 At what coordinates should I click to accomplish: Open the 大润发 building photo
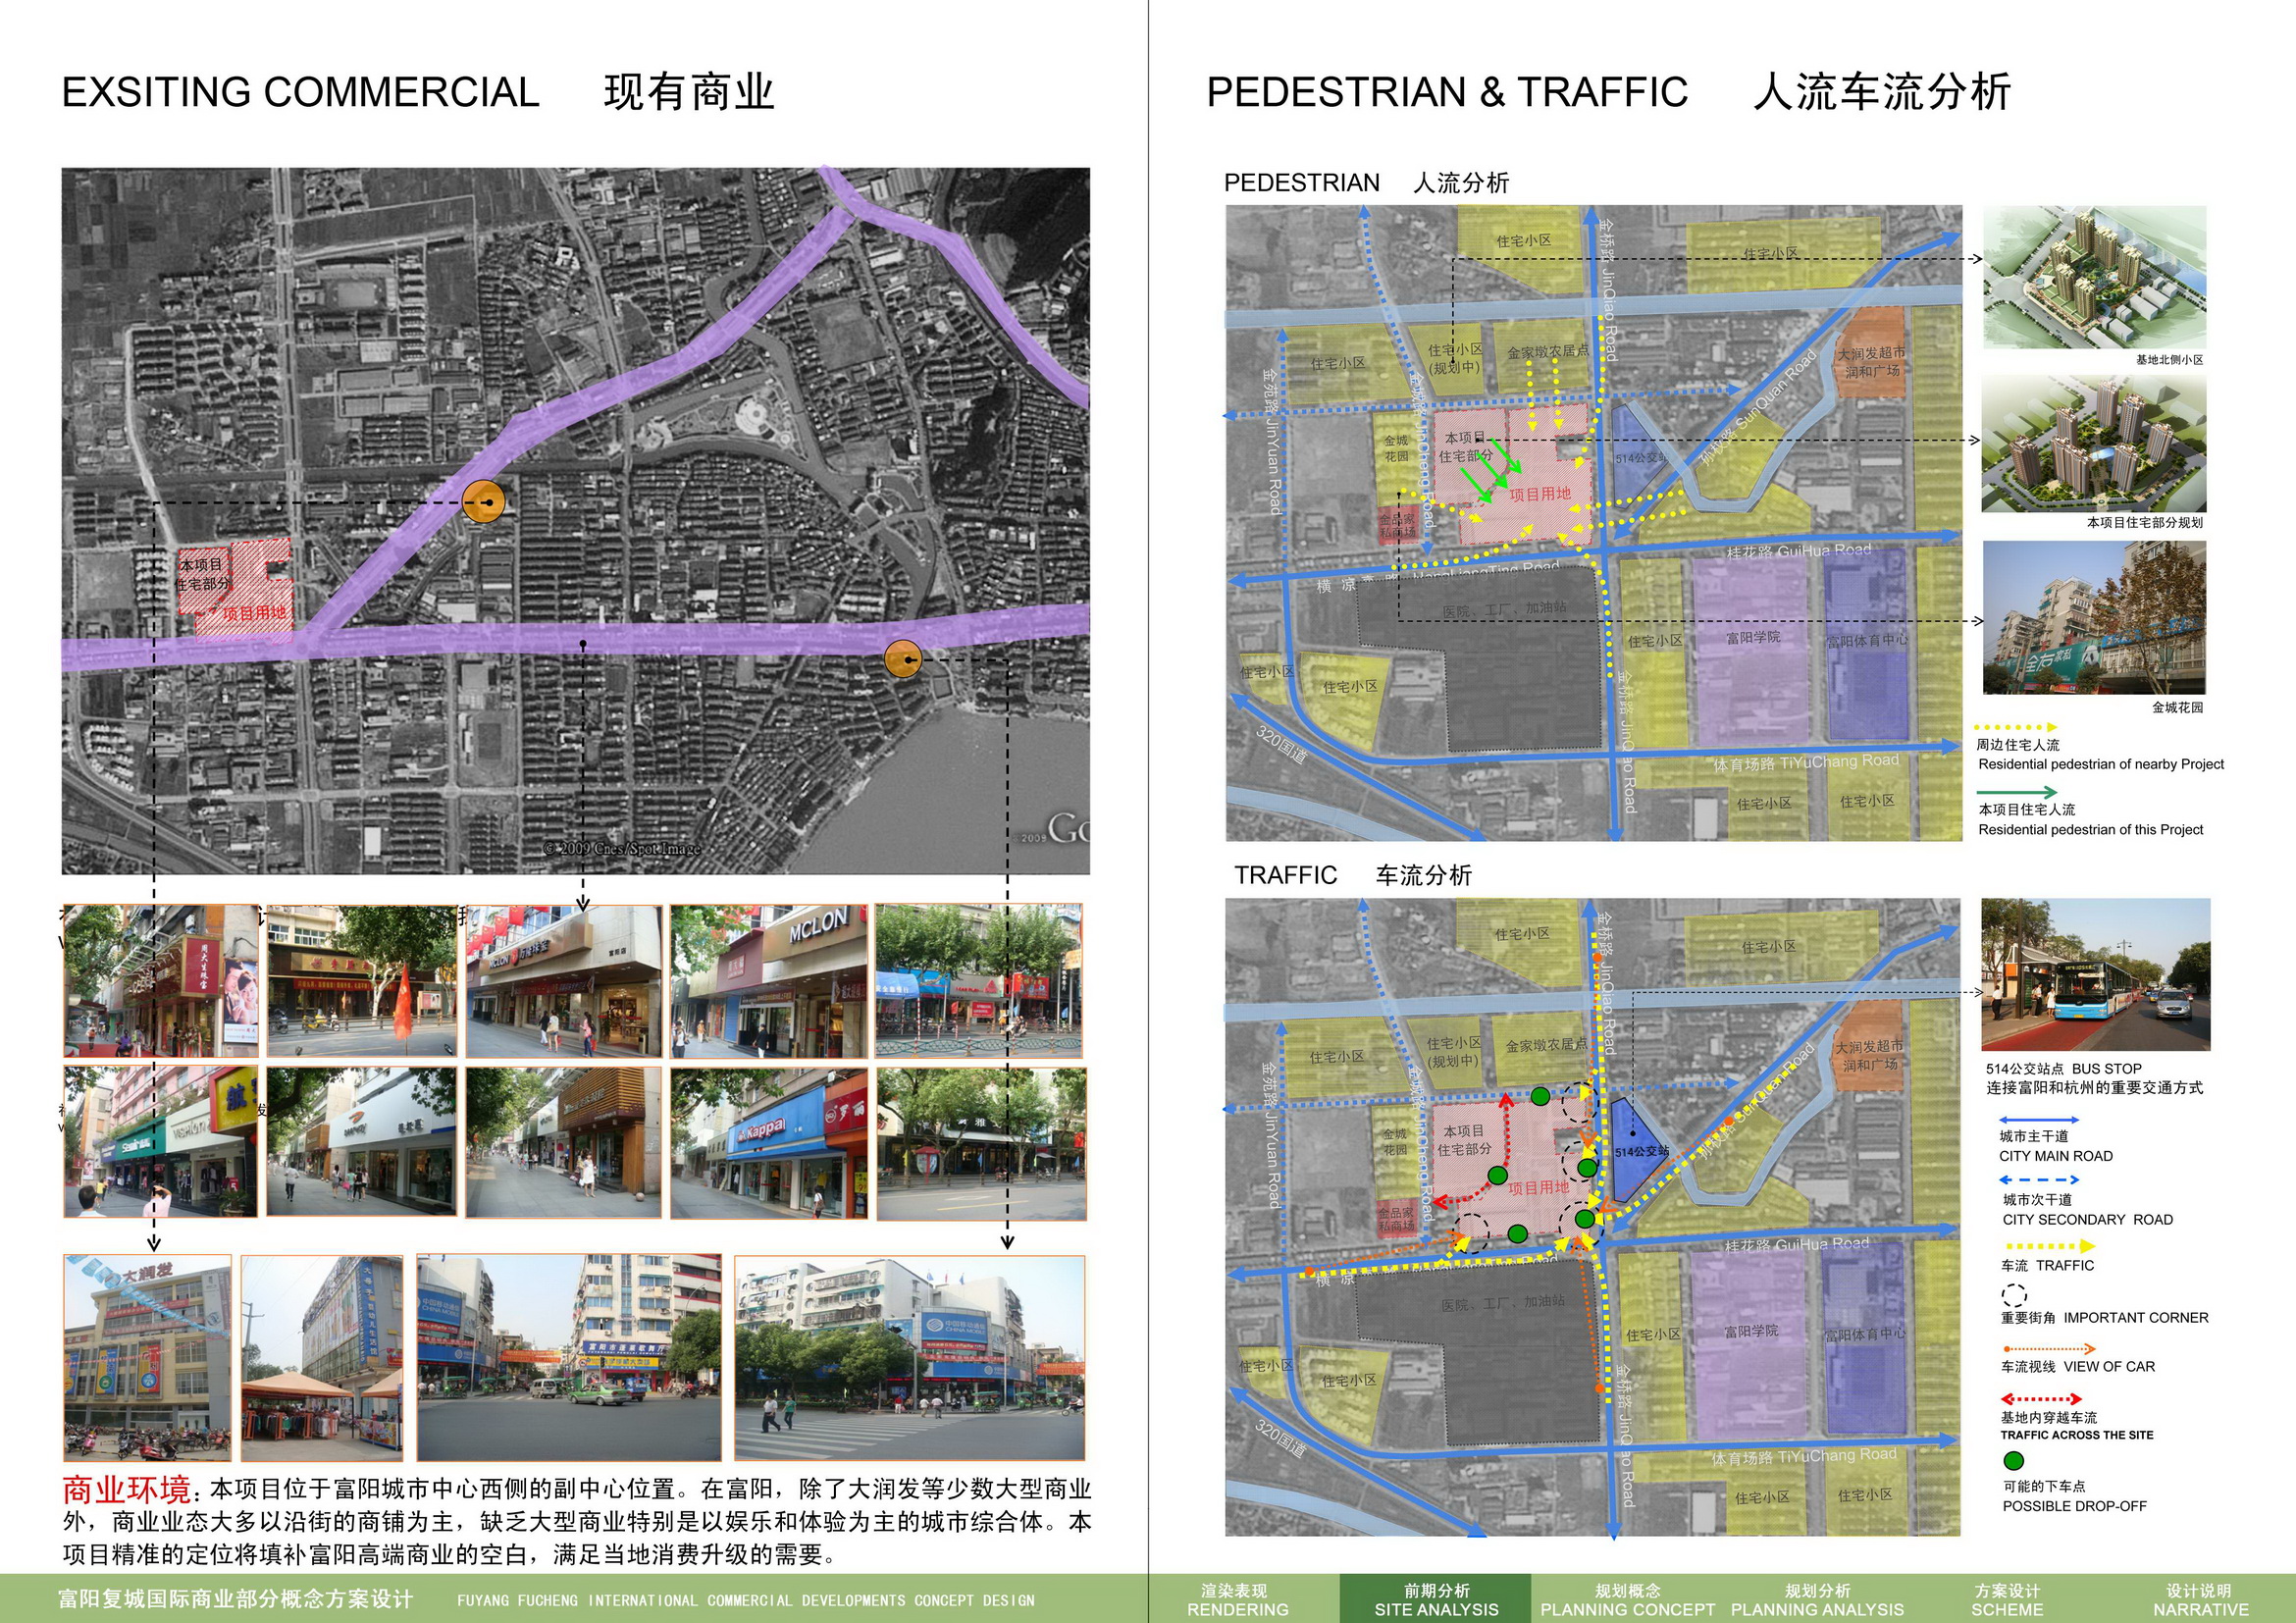(147, 1358)
